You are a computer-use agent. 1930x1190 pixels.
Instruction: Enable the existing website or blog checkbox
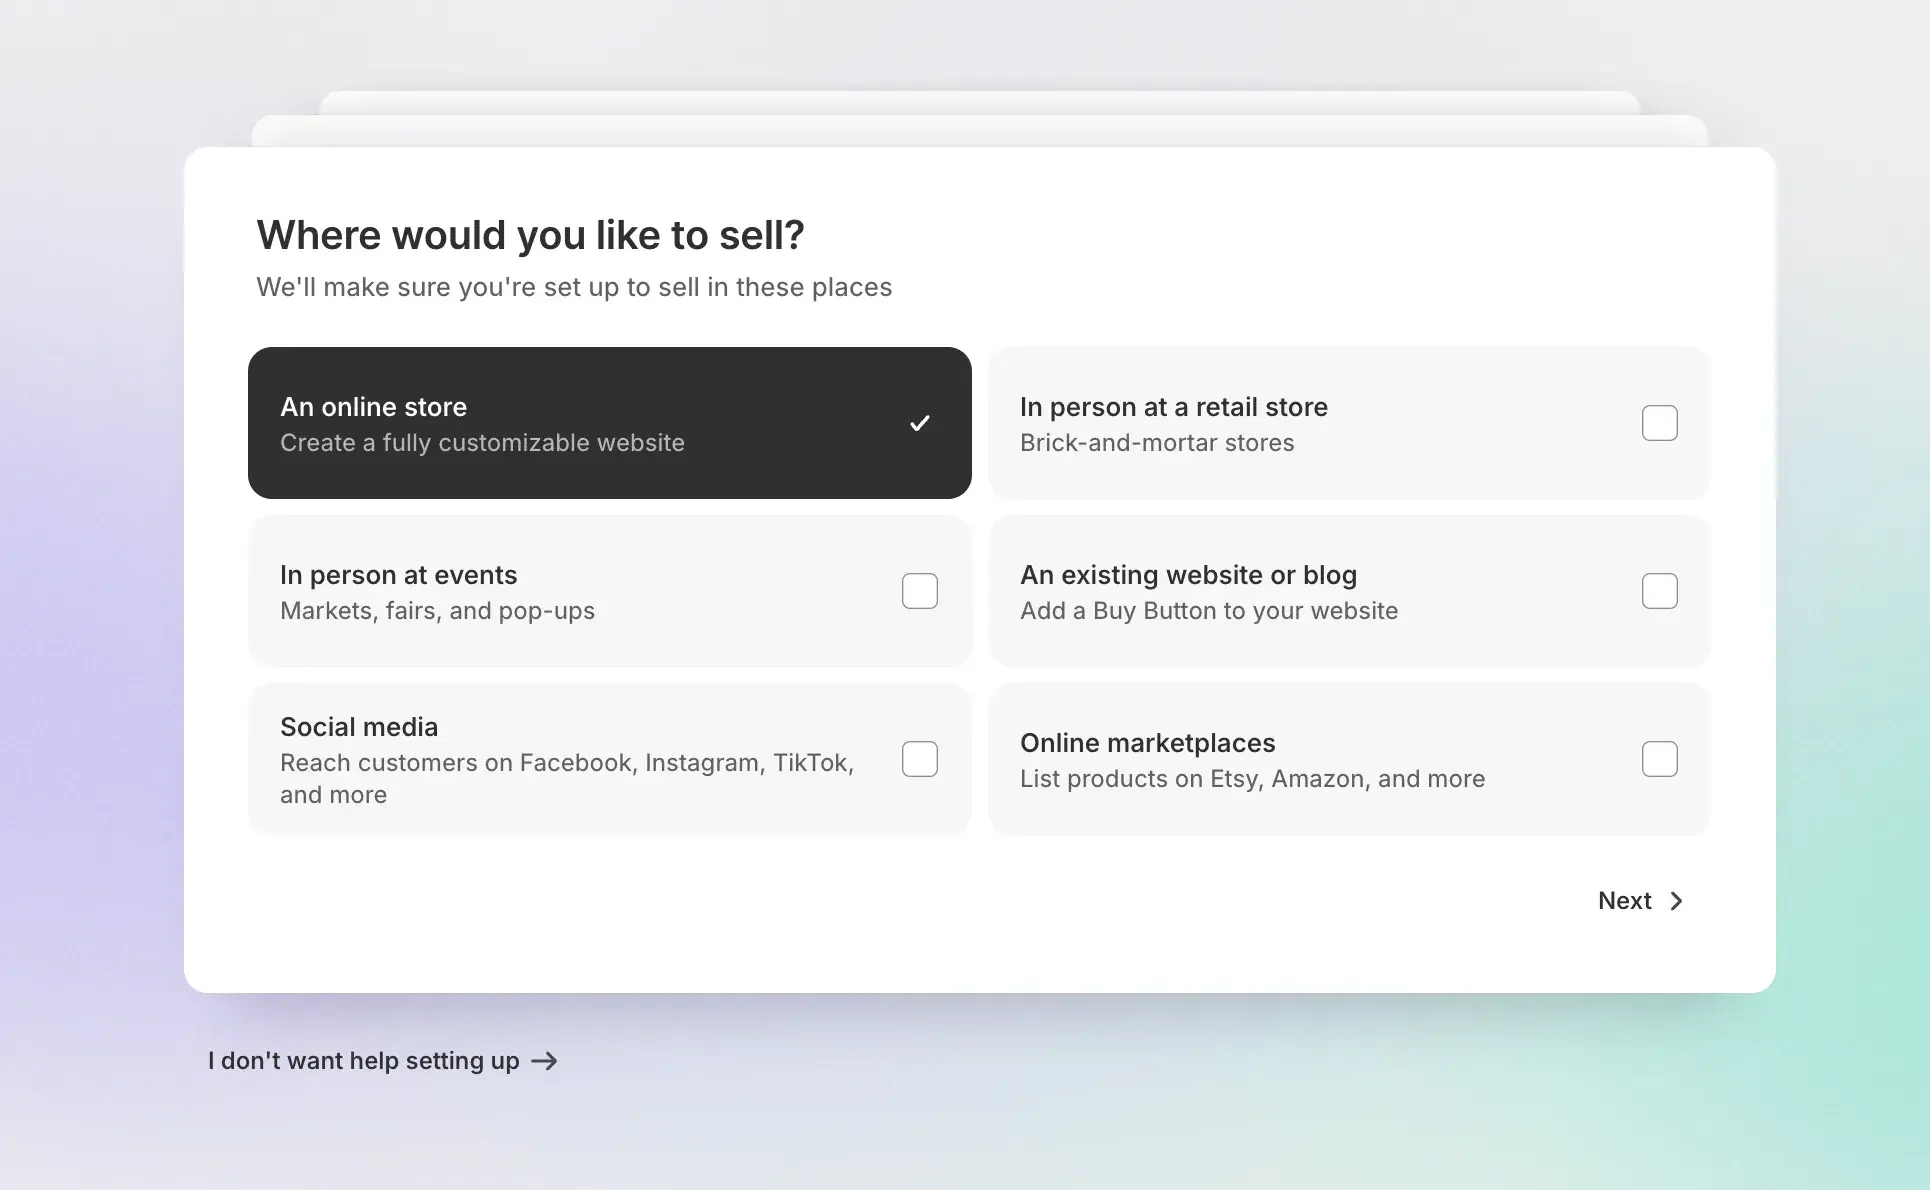tap(1659, 591)
